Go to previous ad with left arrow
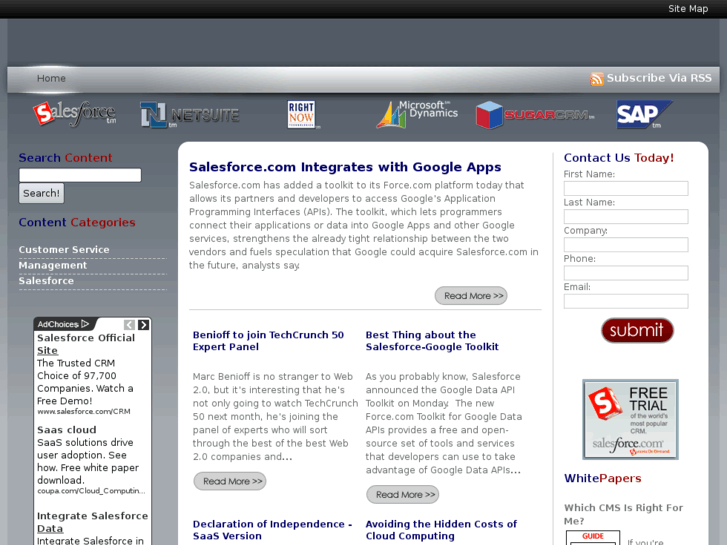The width and height of the screenshot is (727, 545). pos(129,325)
